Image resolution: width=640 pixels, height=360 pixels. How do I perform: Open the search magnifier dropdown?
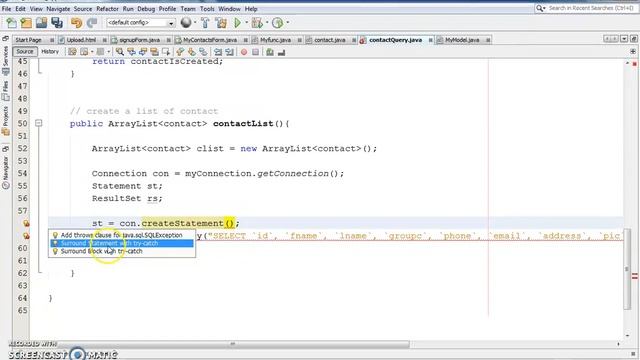coord(540,8)
